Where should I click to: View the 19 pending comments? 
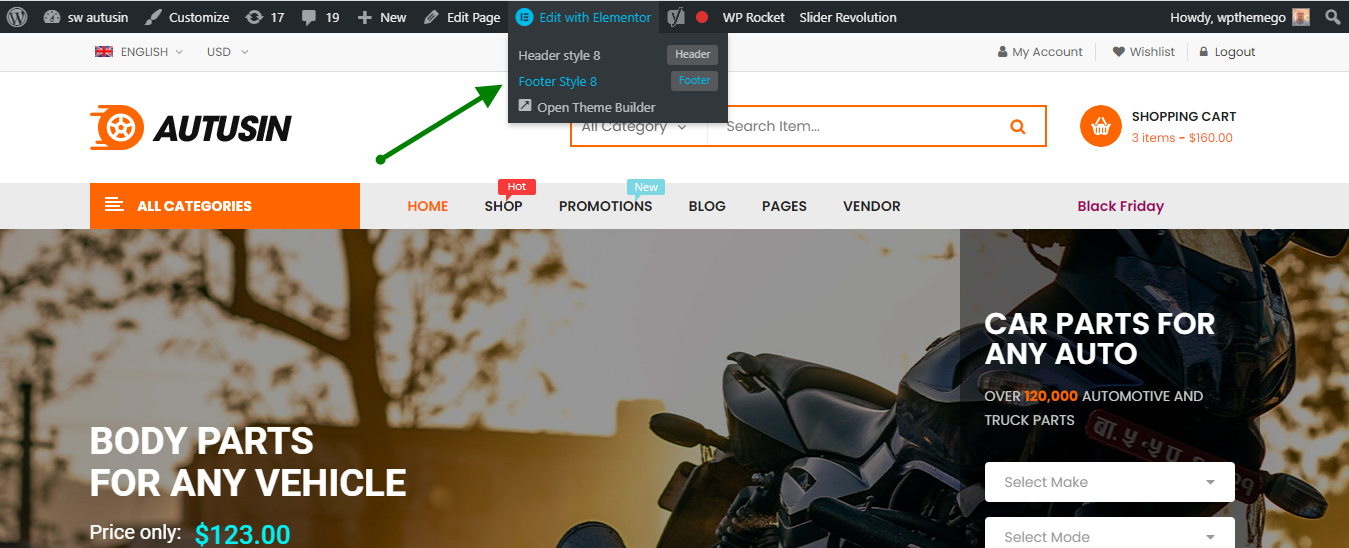pos(320,17)
